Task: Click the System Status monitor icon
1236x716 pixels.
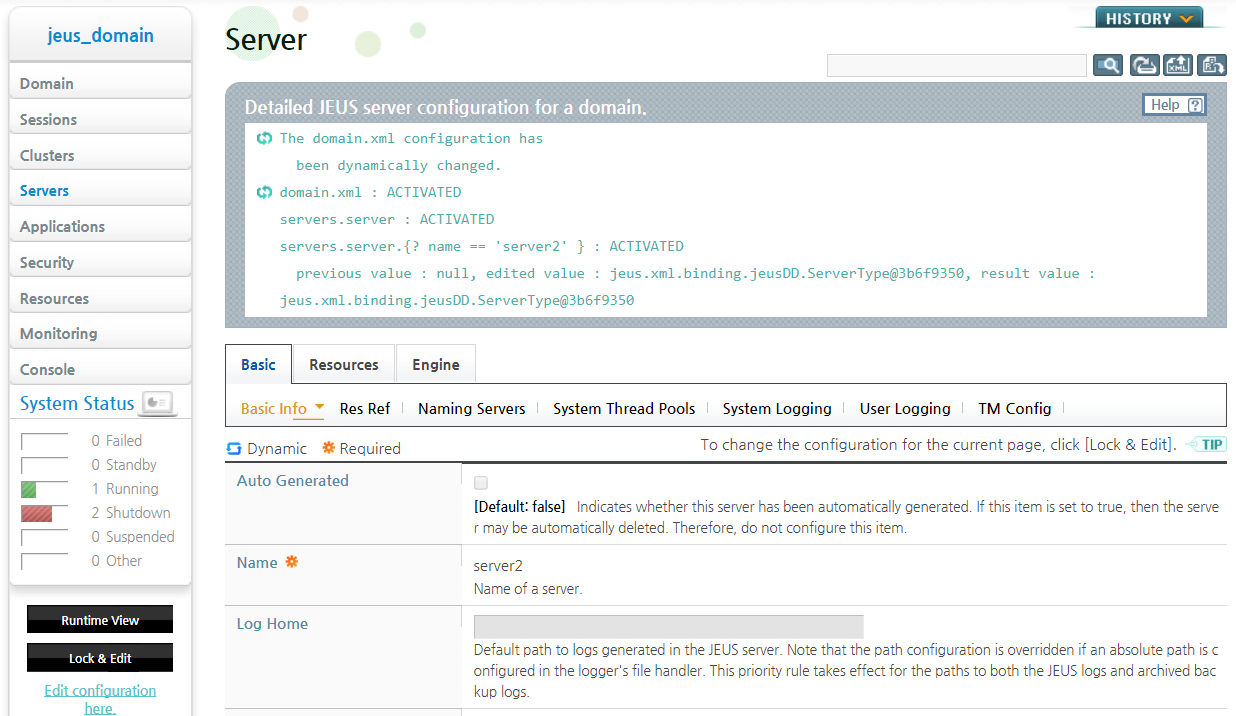Action: 158,403
